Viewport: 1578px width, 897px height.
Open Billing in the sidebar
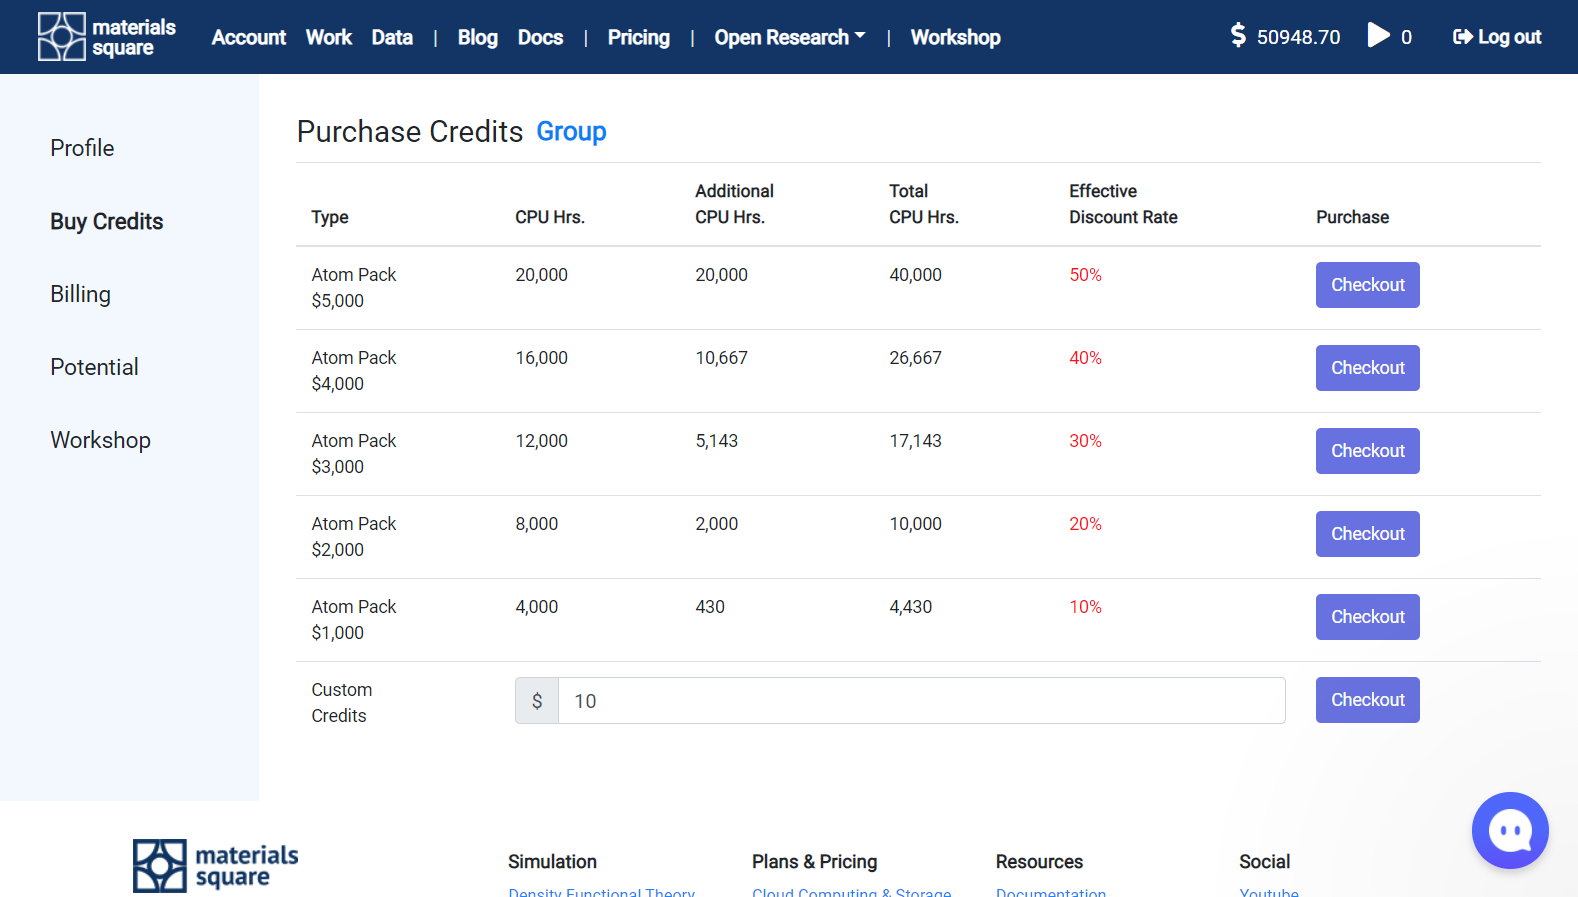[x=80, y=294]
